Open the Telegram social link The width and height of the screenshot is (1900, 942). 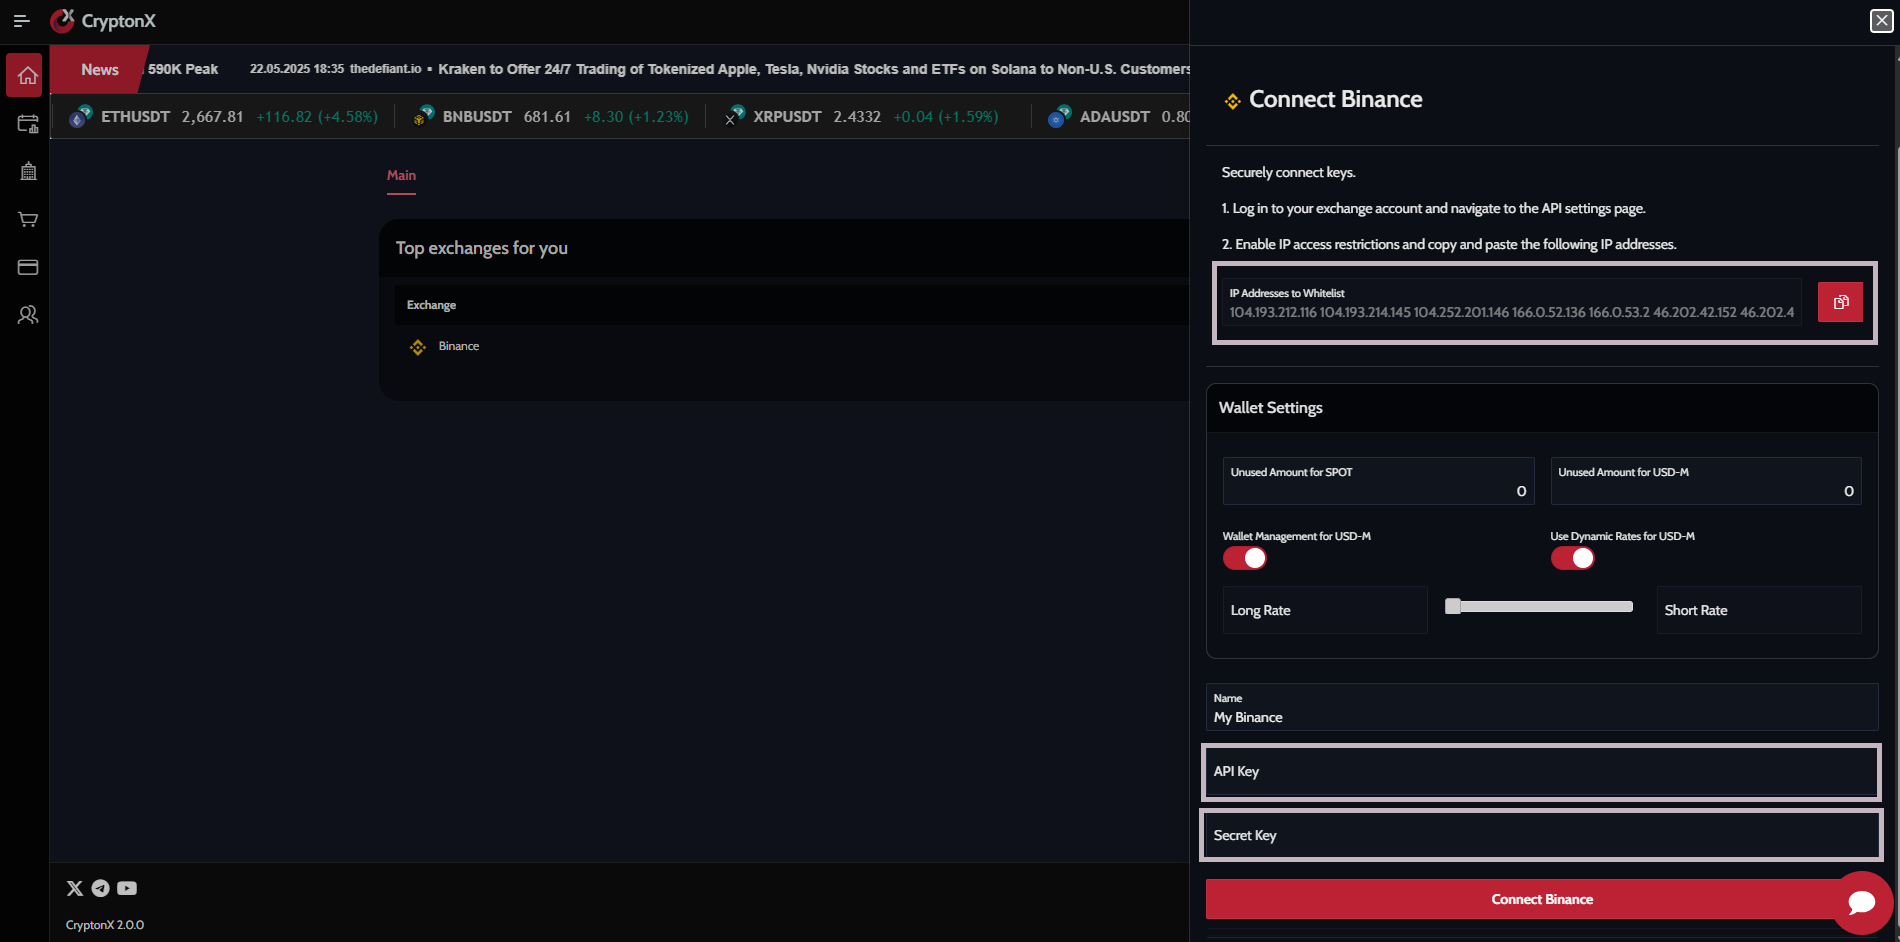pyautogui.click(x=100, y=888)
